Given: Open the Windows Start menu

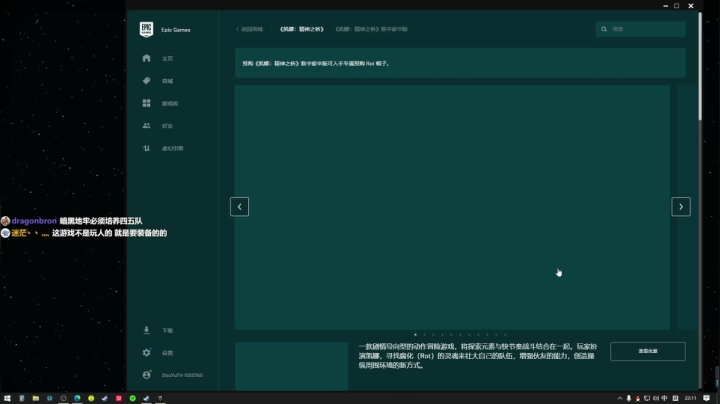Looking at the screenshot, I should (7, 398).
